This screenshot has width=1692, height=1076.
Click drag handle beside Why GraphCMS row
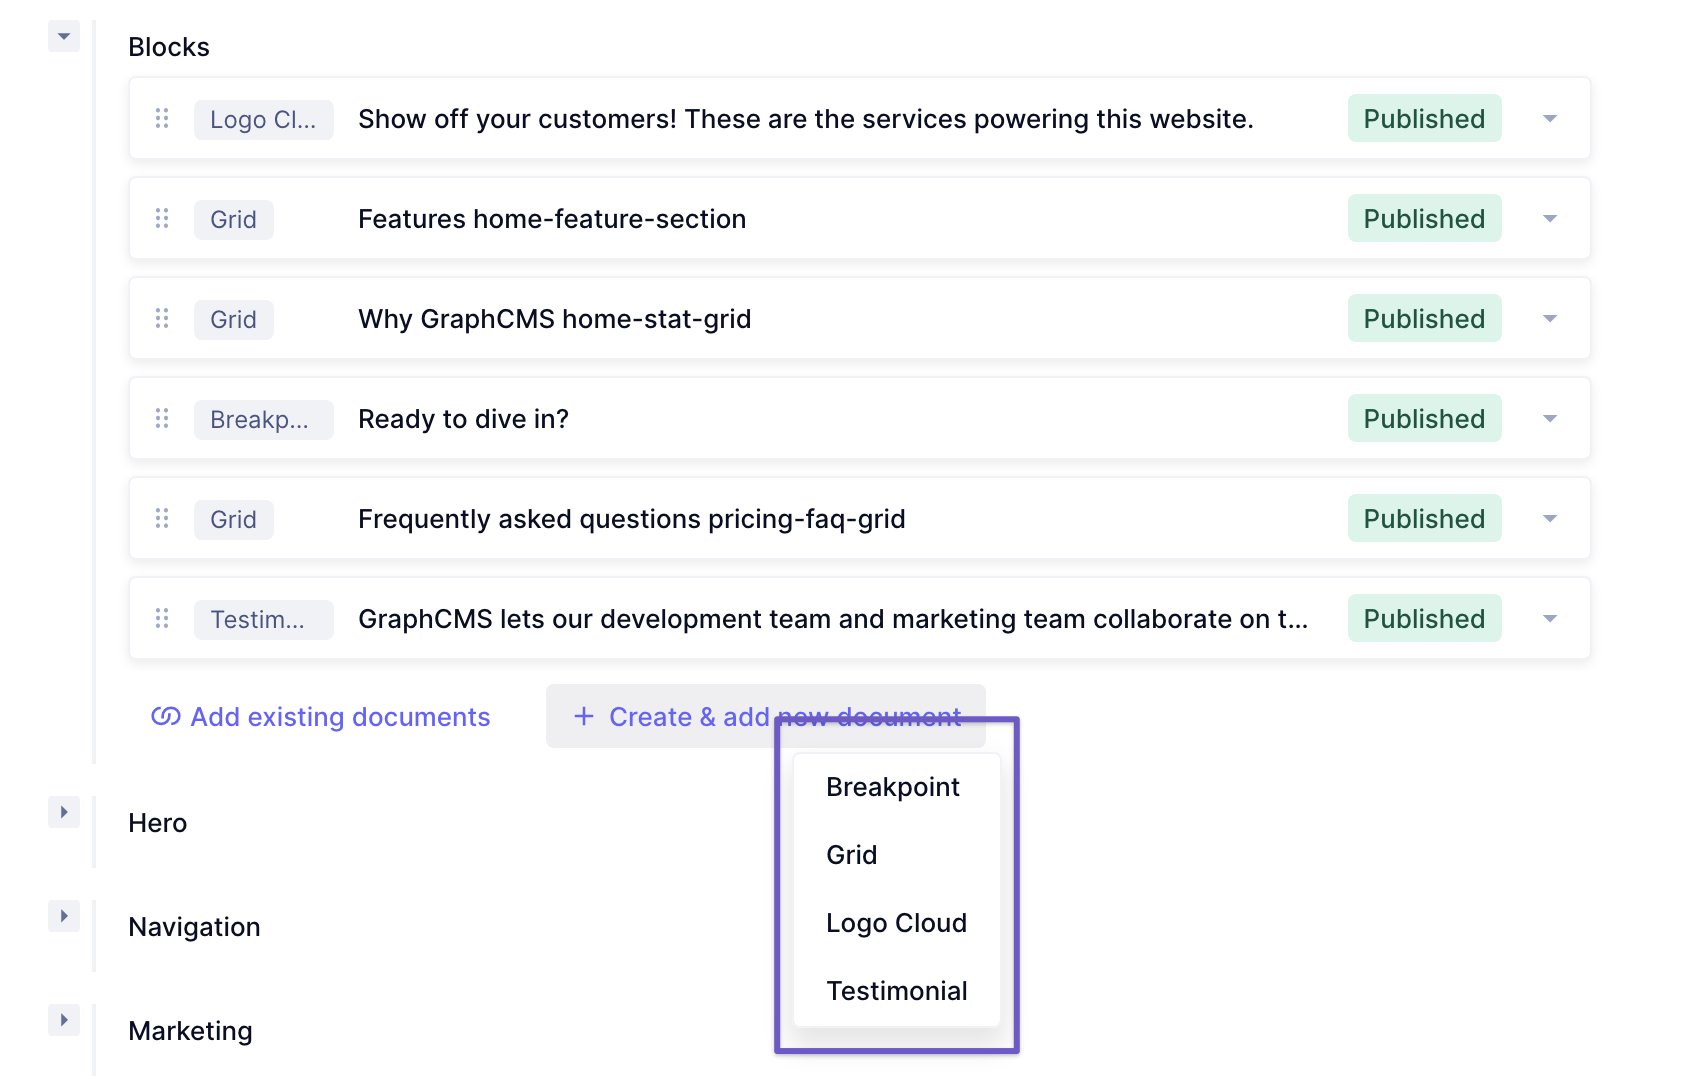162,318
